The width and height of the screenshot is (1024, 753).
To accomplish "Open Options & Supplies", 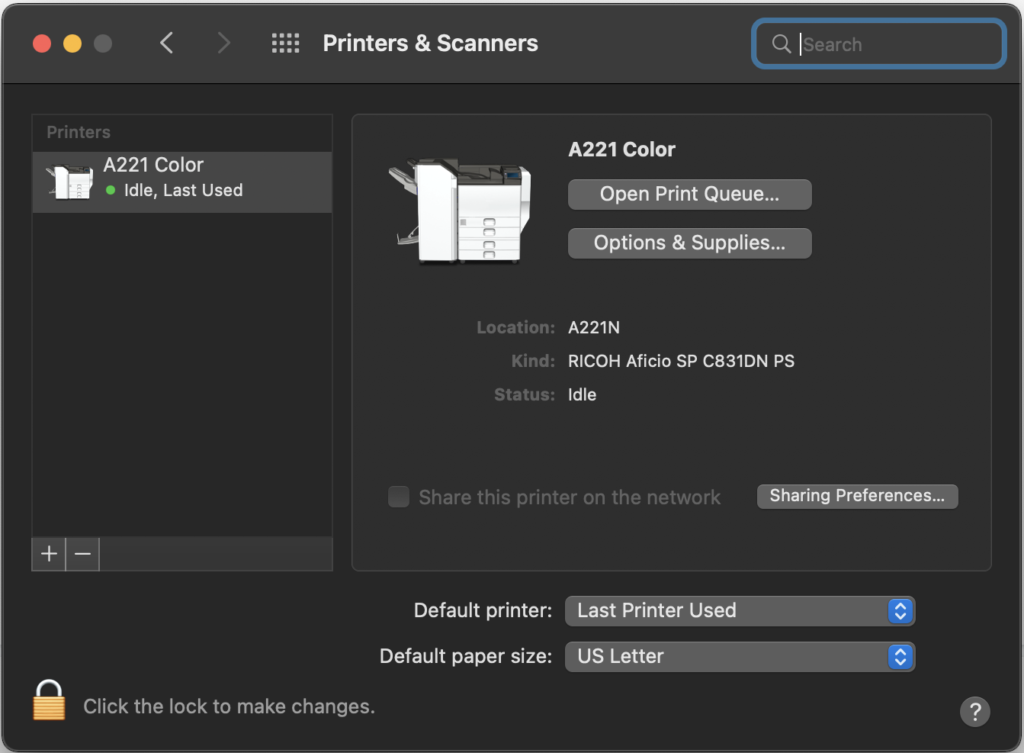I will [x=690, y=243].
